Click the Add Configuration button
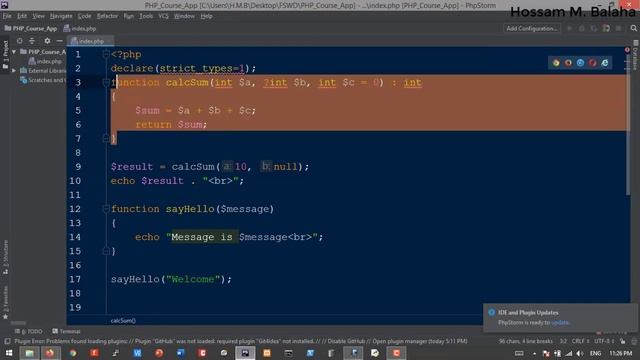The height and width of the screenshot is (360, 640). [532, 28]
